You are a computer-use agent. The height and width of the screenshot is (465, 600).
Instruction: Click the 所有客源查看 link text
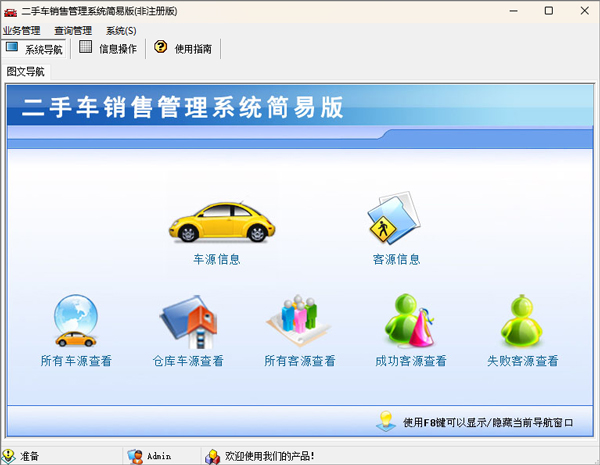click(300, 361)
